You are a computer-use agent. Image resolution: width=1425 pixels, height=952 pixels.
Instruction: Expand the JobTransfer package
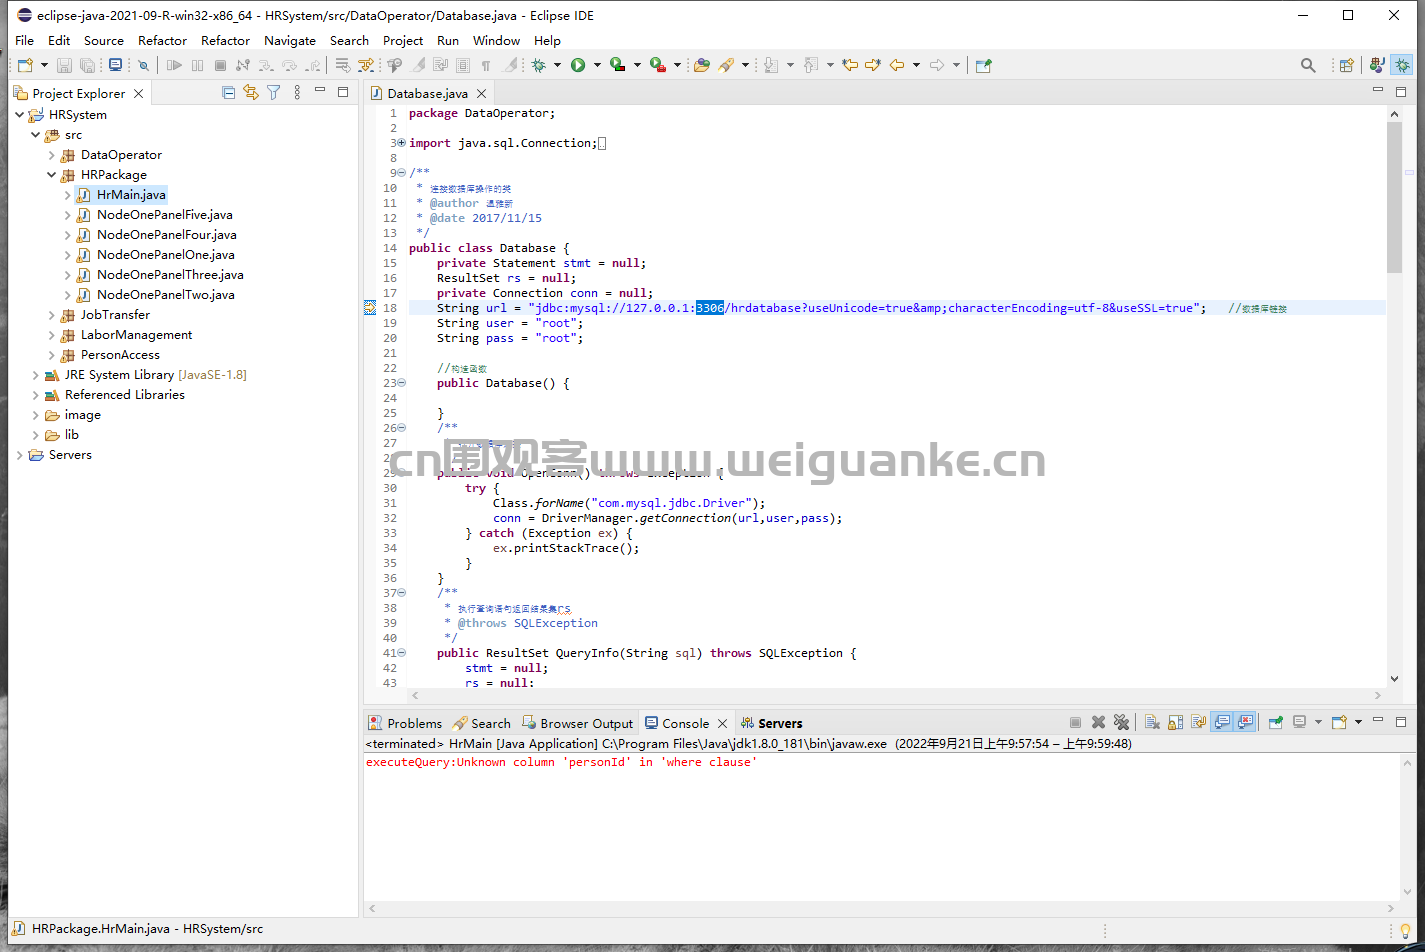pyautogui.click(x=52, y=315)
